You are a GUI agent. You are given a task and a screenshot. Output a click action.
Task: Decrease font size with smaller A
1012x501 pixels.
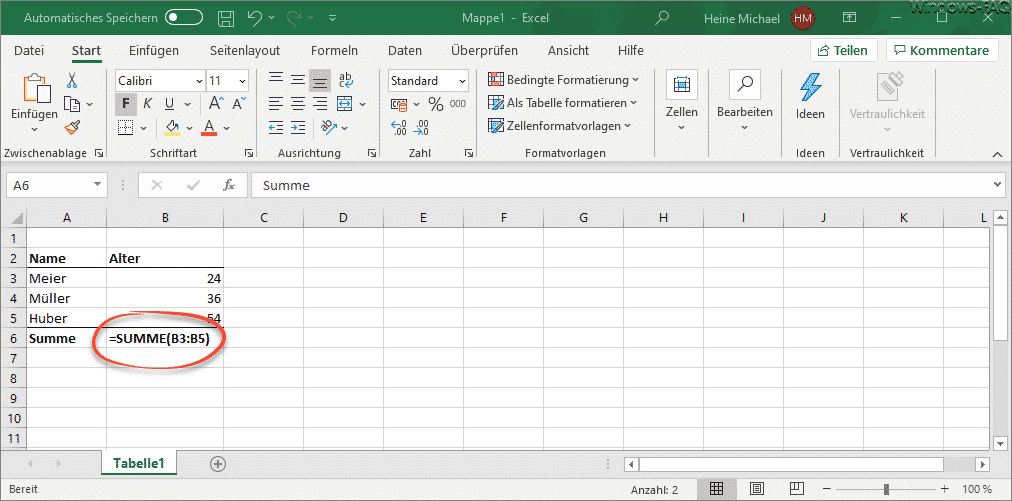(238, 103)
